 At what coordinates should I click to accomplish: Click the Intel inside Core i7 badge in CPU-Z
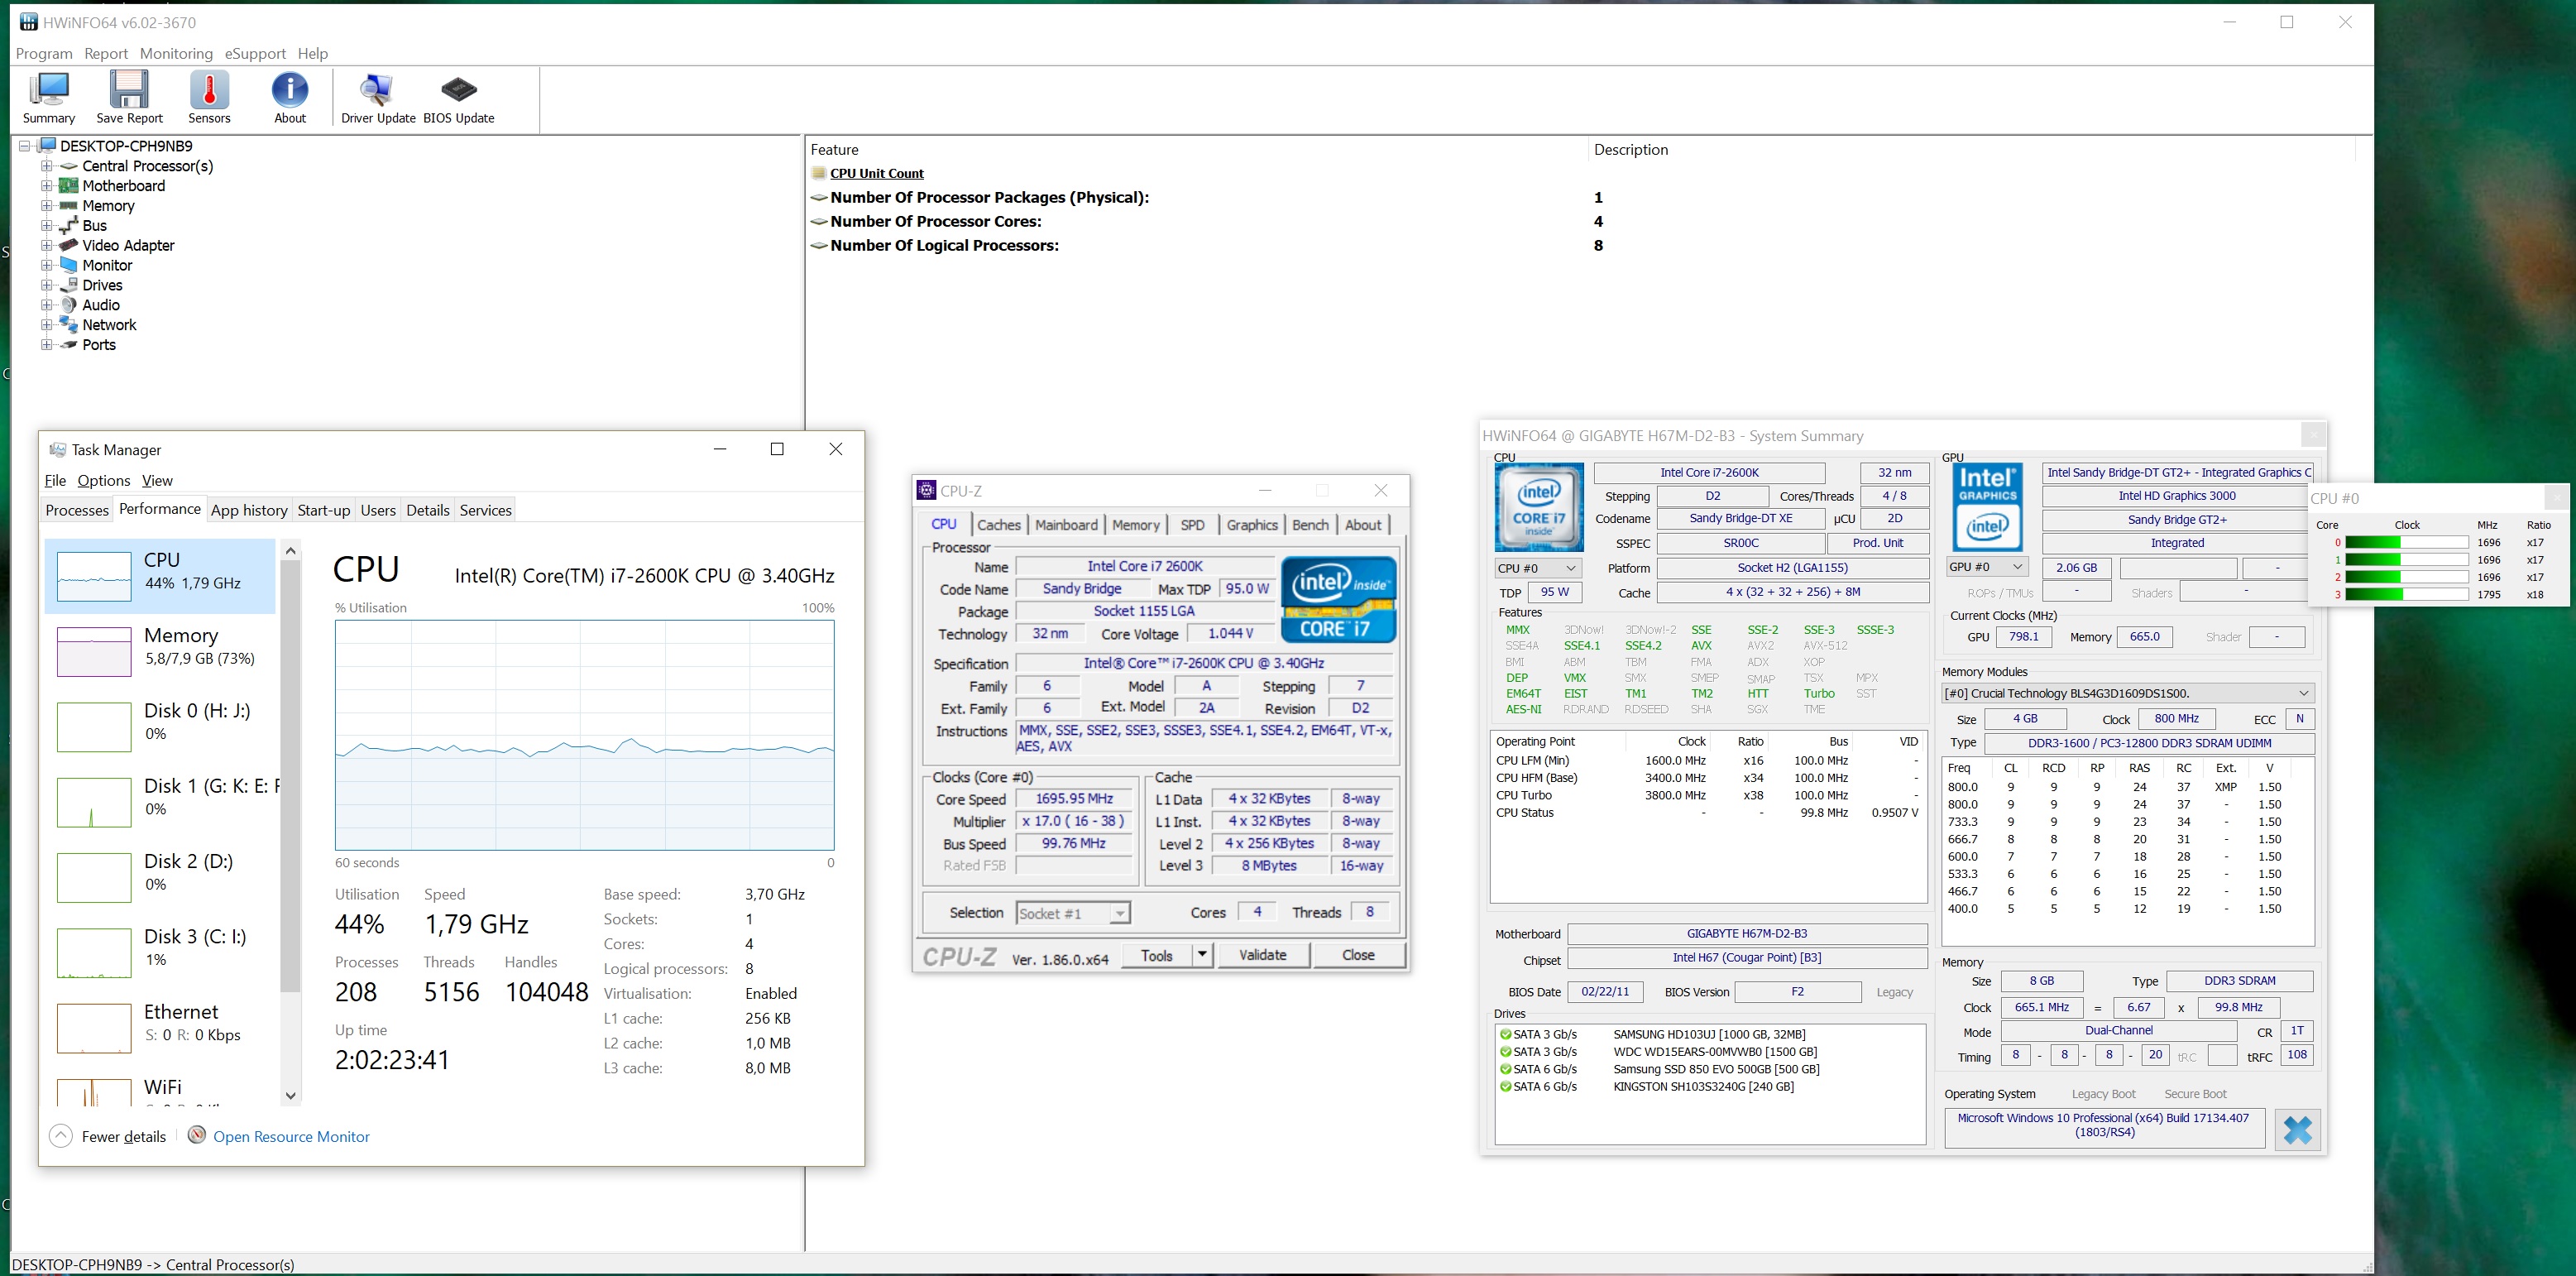1338,599
